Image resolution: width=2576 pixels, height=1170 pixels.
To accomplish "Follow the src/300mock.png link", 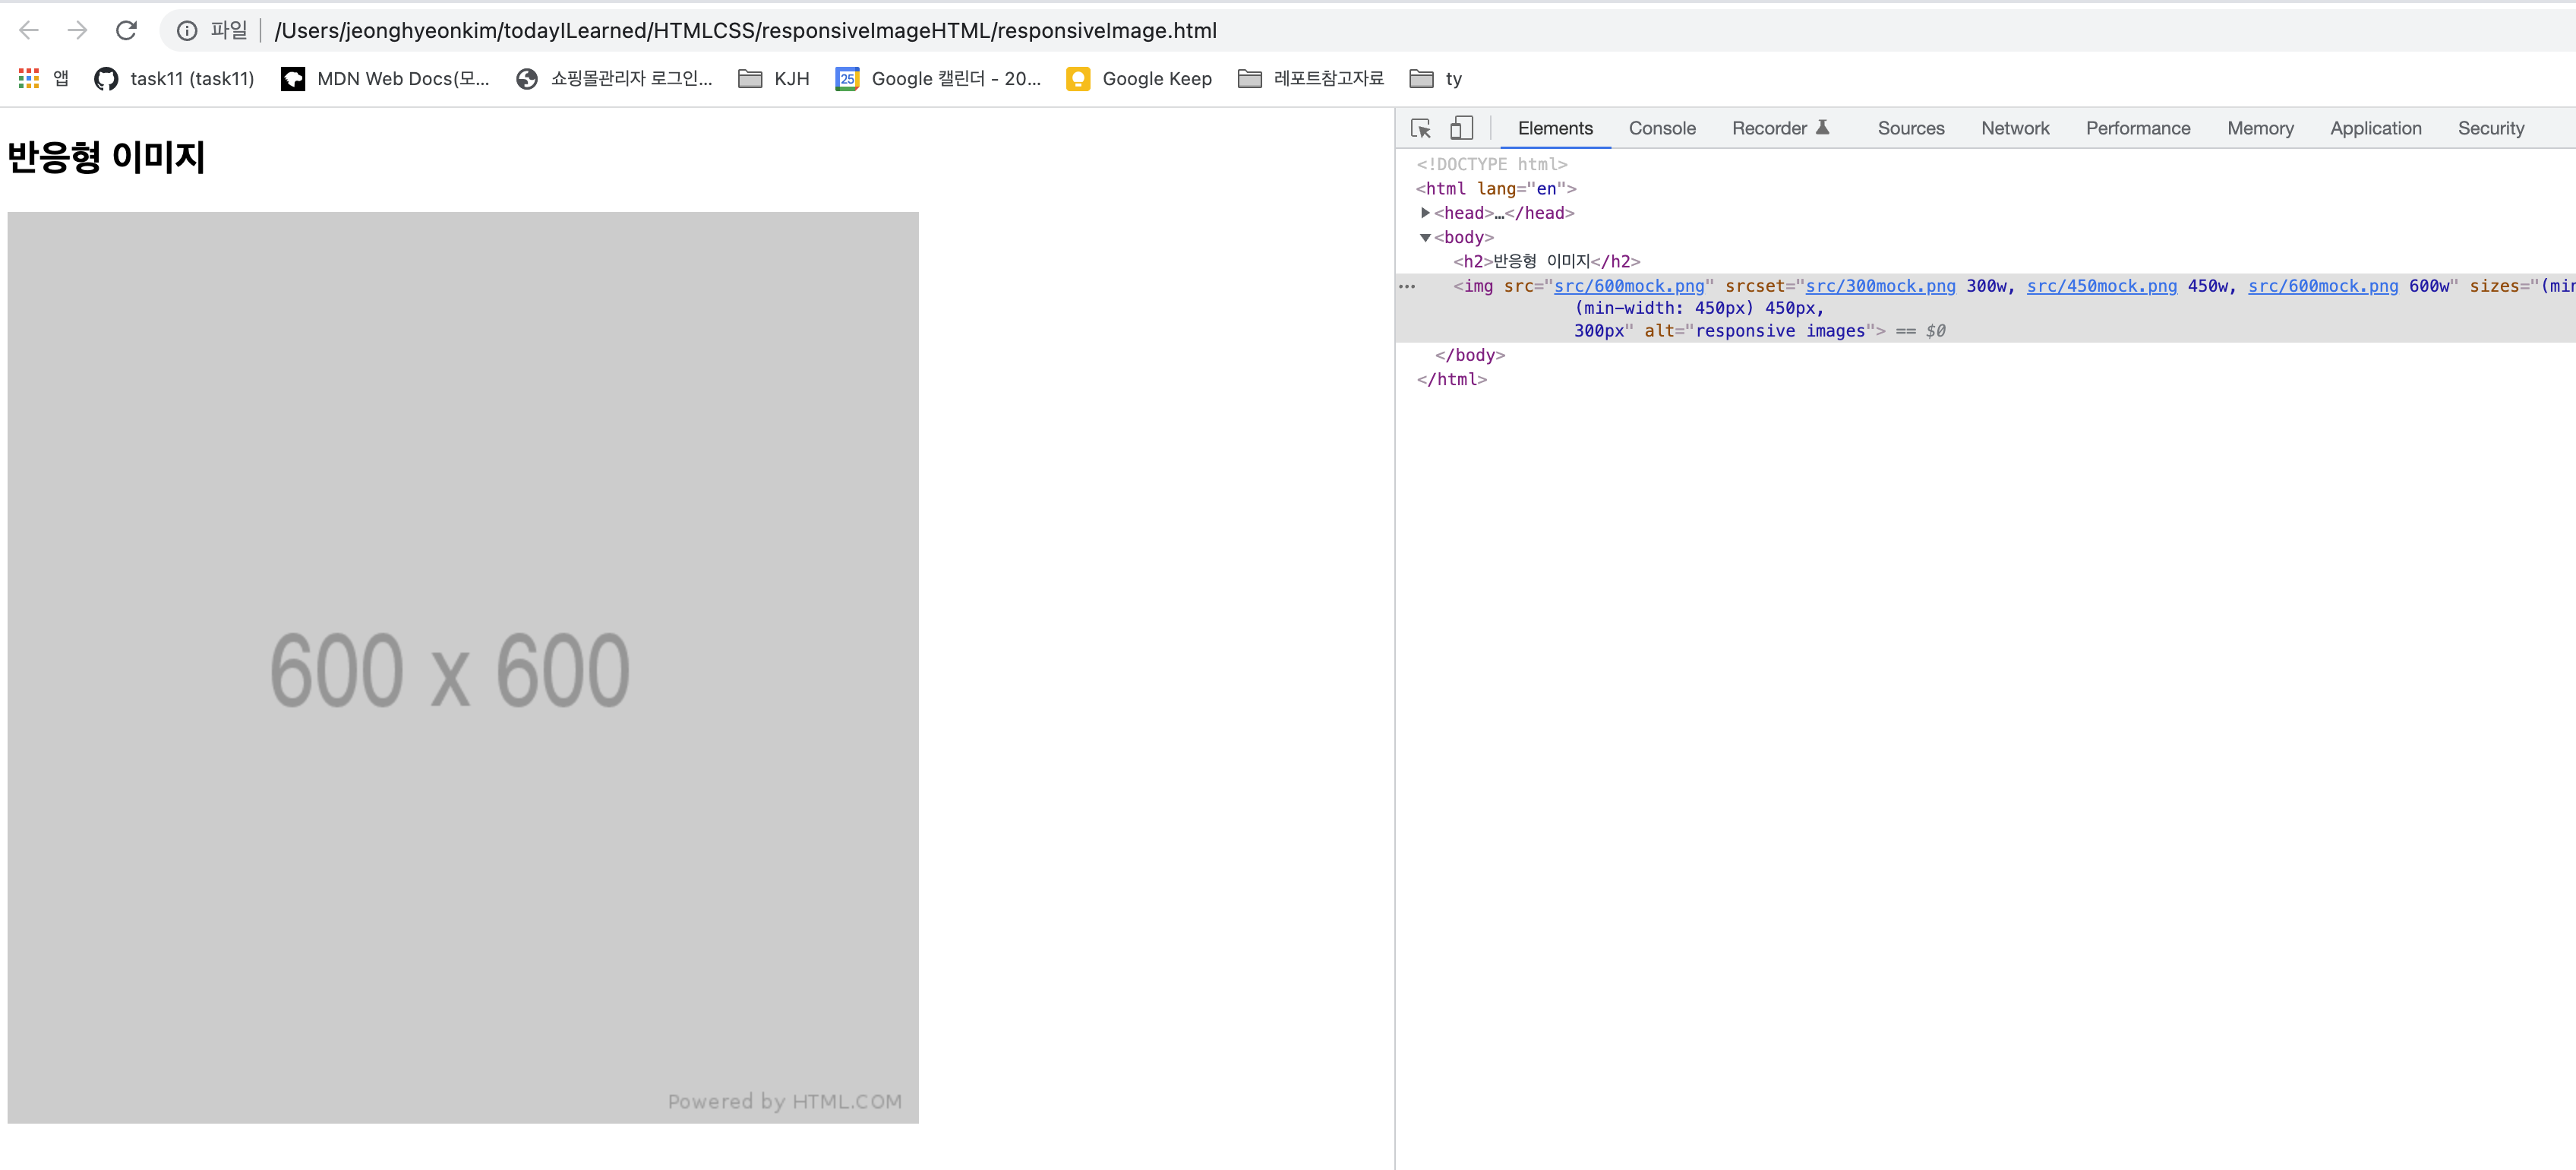I will (x=1879, y=286).
